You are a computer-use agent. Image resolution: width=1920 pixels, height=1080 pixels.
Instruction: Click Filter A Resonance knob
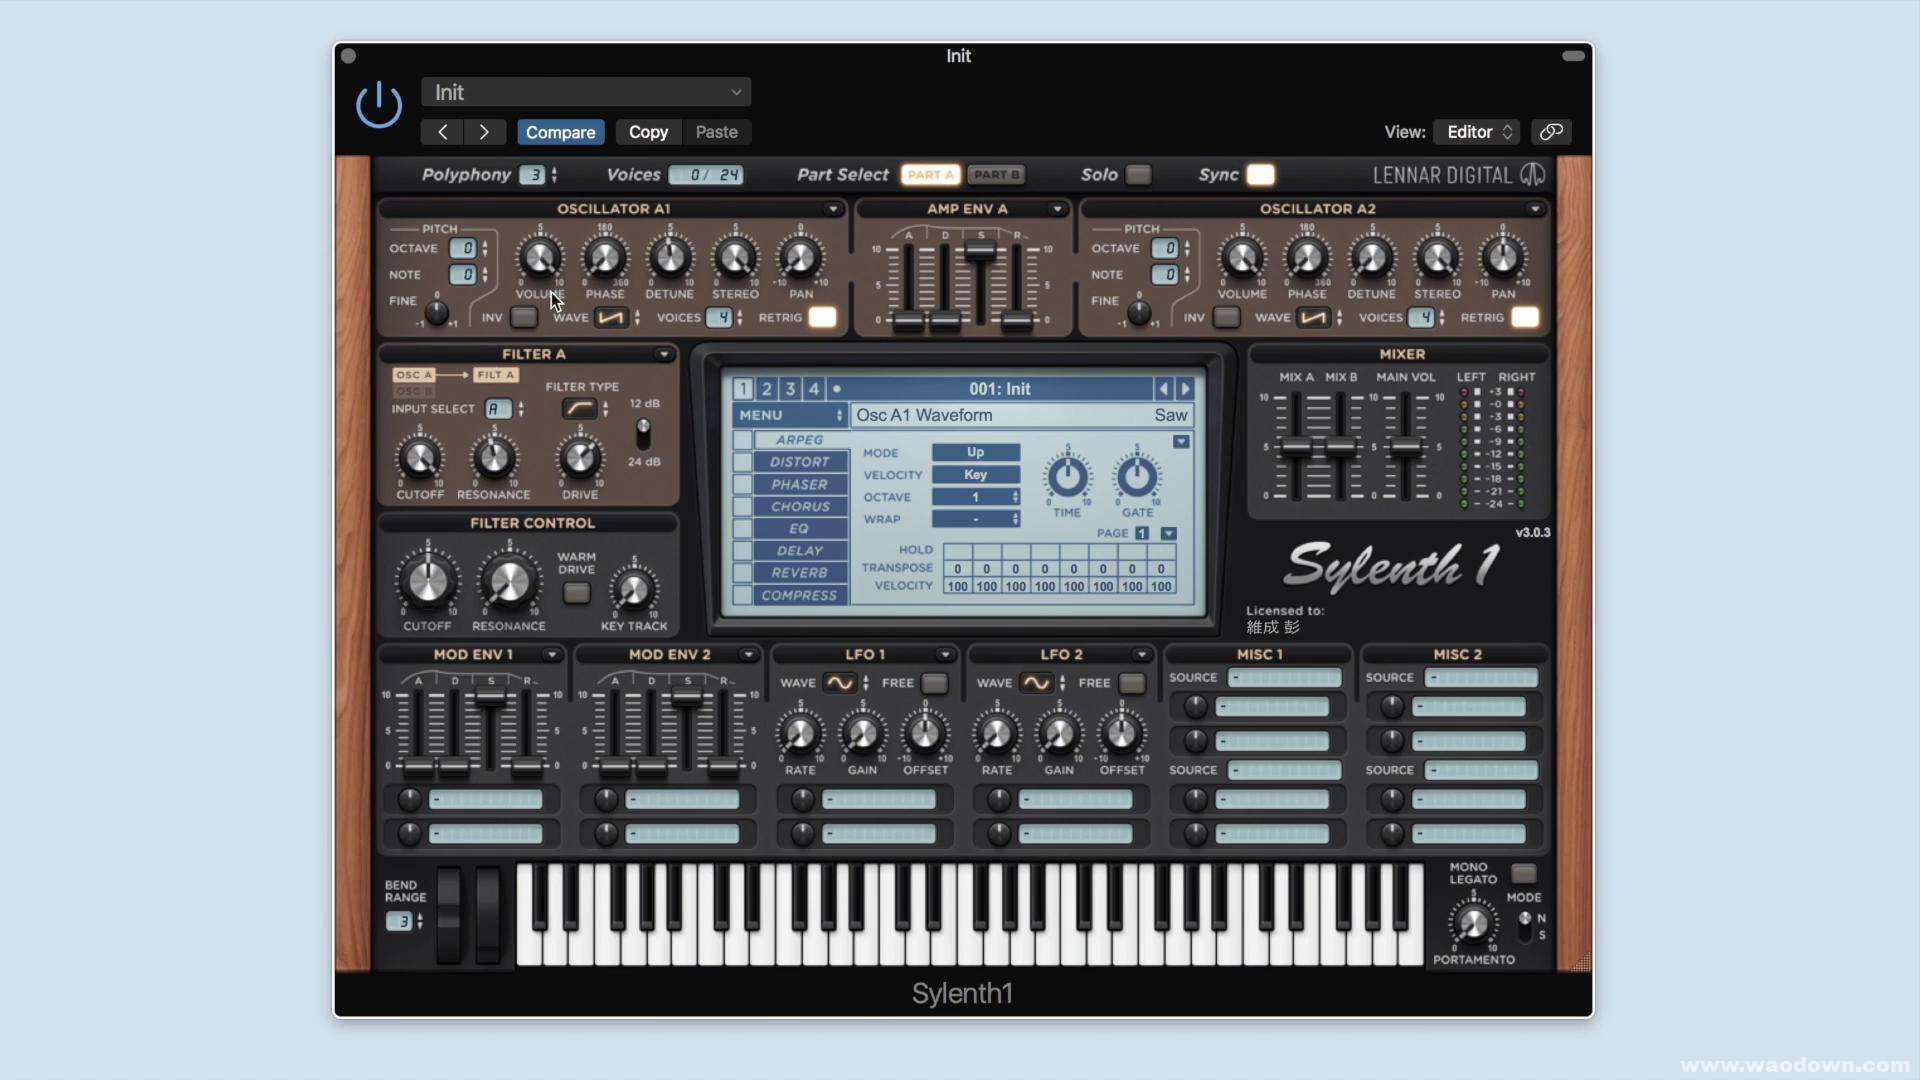tap(494, 459)
